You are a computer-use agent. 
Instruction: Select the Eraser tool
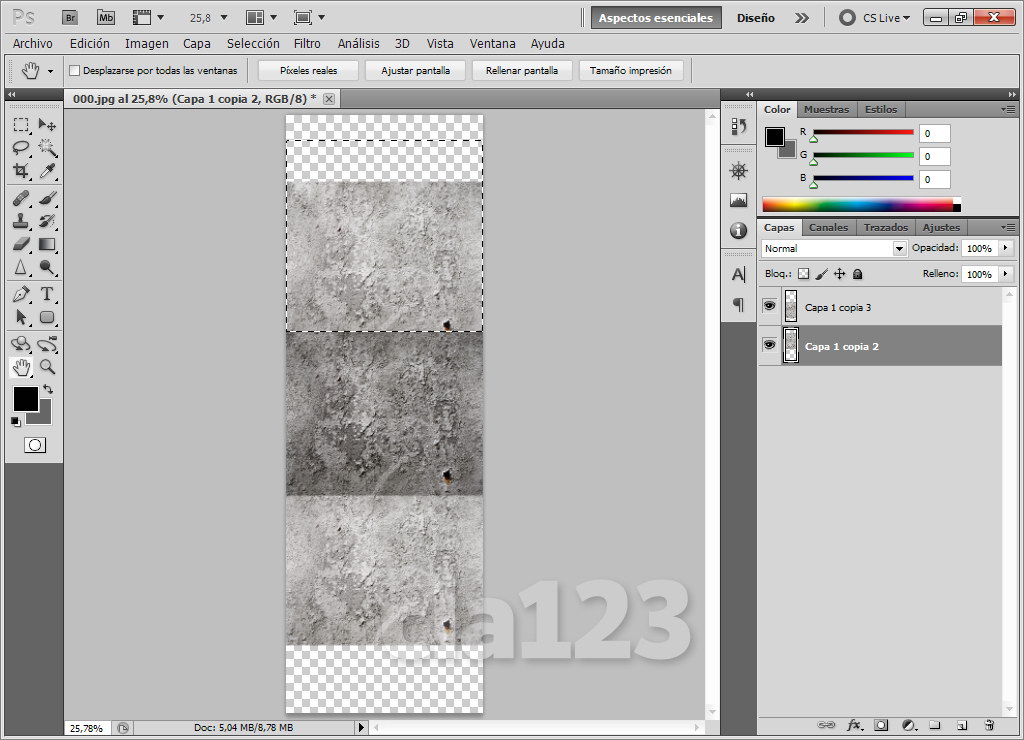(21, 244)
